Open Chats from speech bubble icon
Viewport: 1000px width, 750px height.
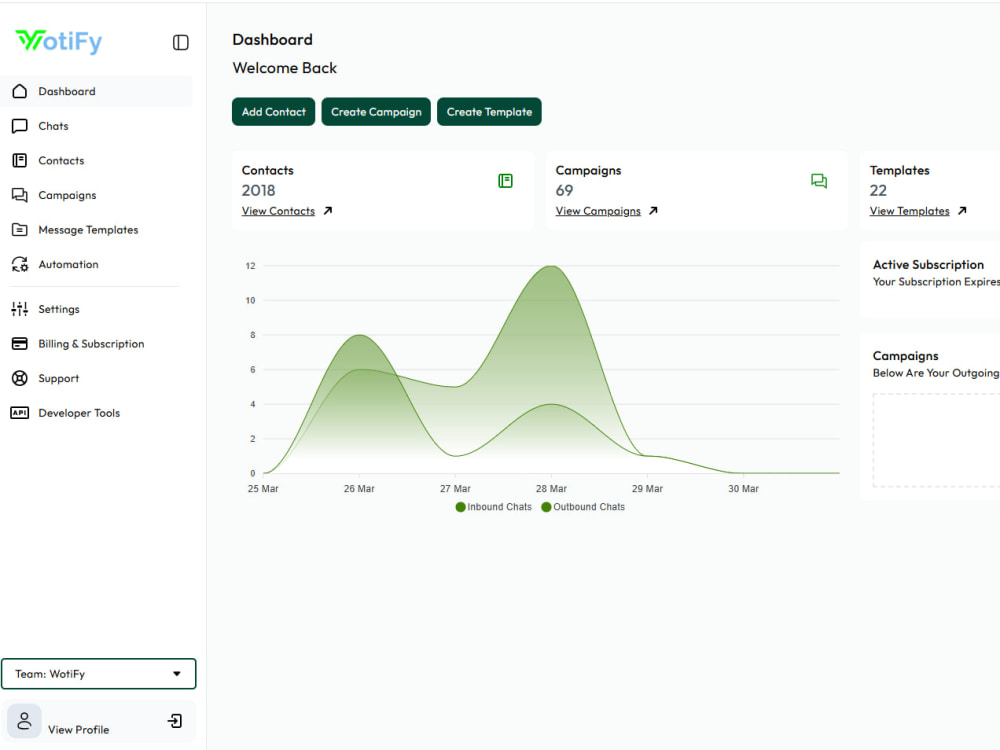[20, 126]
